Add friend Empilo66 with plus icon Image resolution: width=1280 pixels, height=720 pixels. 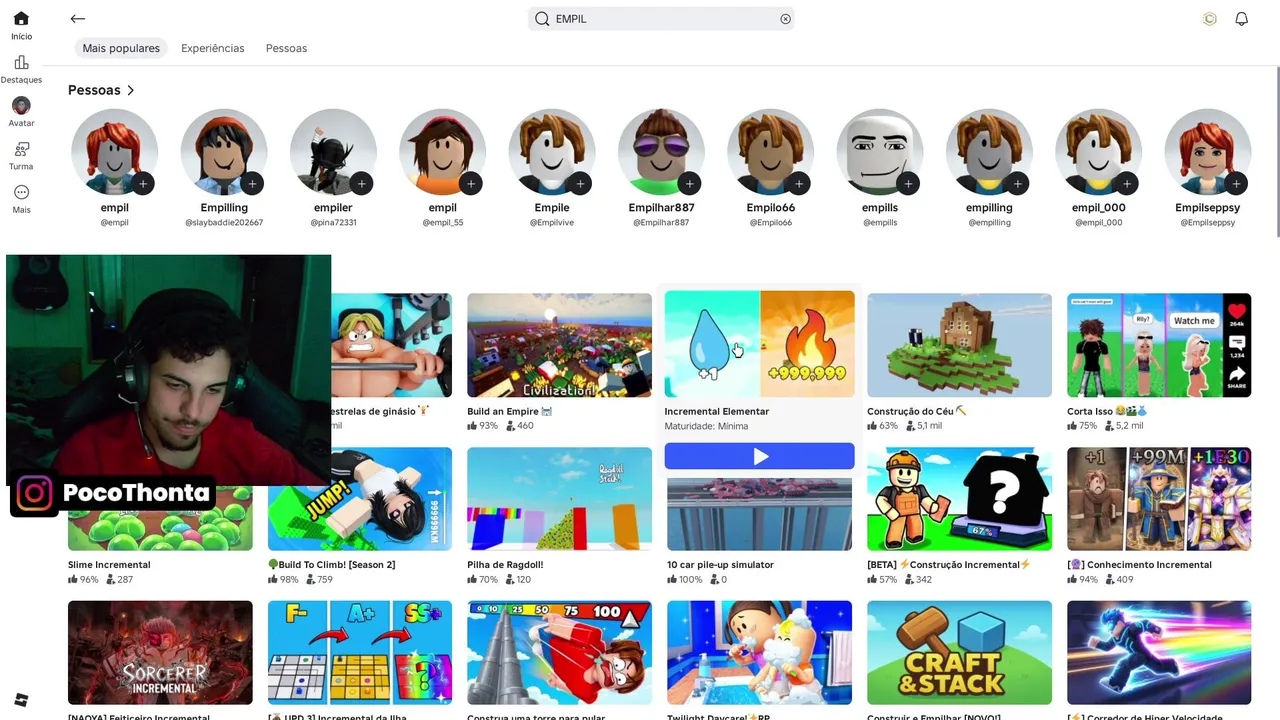click(x=798, y=183)
